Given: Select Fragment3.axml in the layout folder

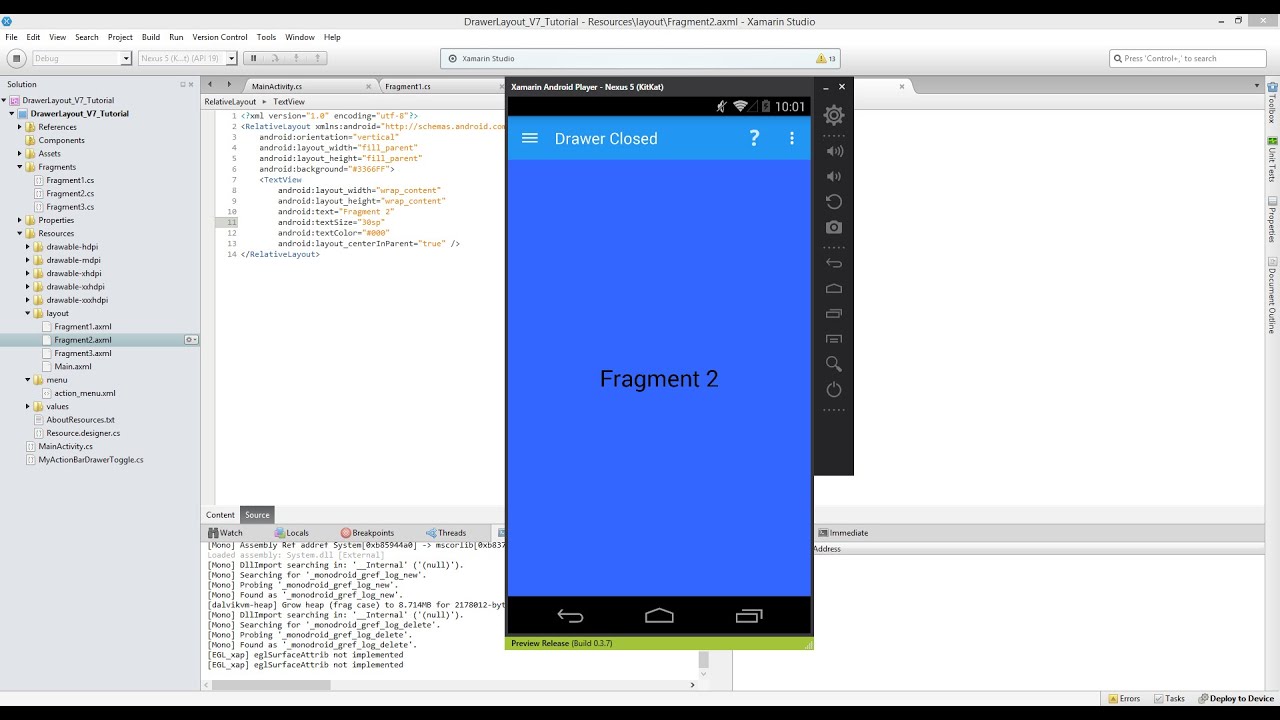Looking at the screenshot, I should click(x=83, y=353).
